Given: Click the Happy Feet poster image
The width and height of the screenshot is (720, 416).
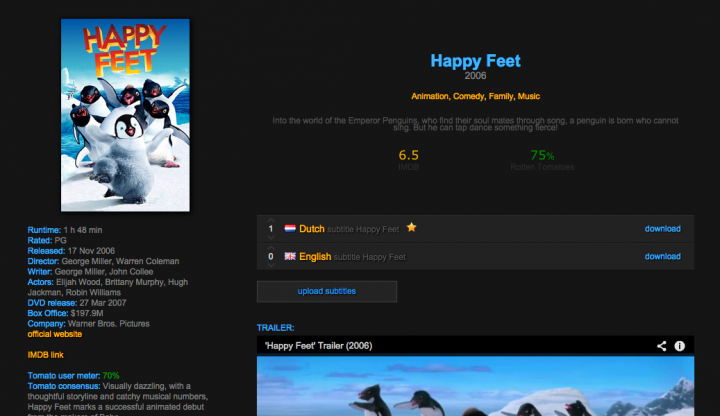Looking at the screenshot, I should point(125,115).
